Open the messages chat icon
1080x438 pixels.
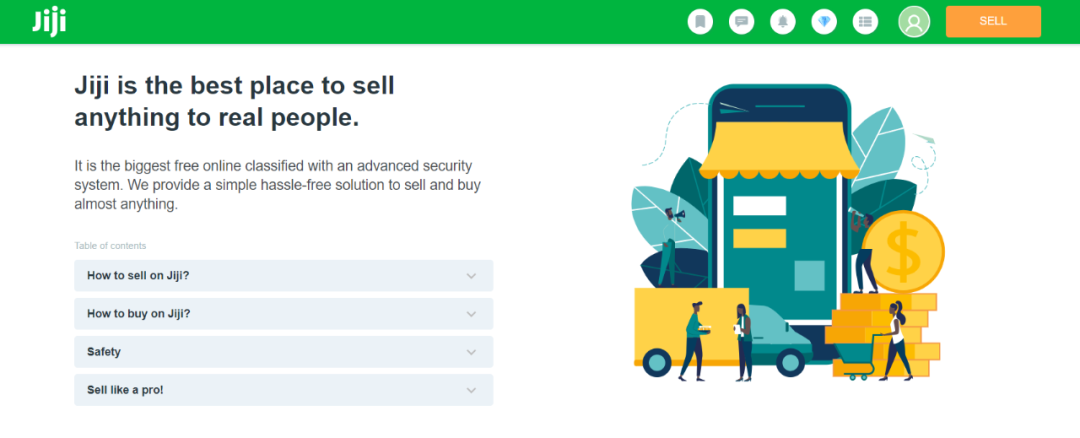click(x=742, y=21)
